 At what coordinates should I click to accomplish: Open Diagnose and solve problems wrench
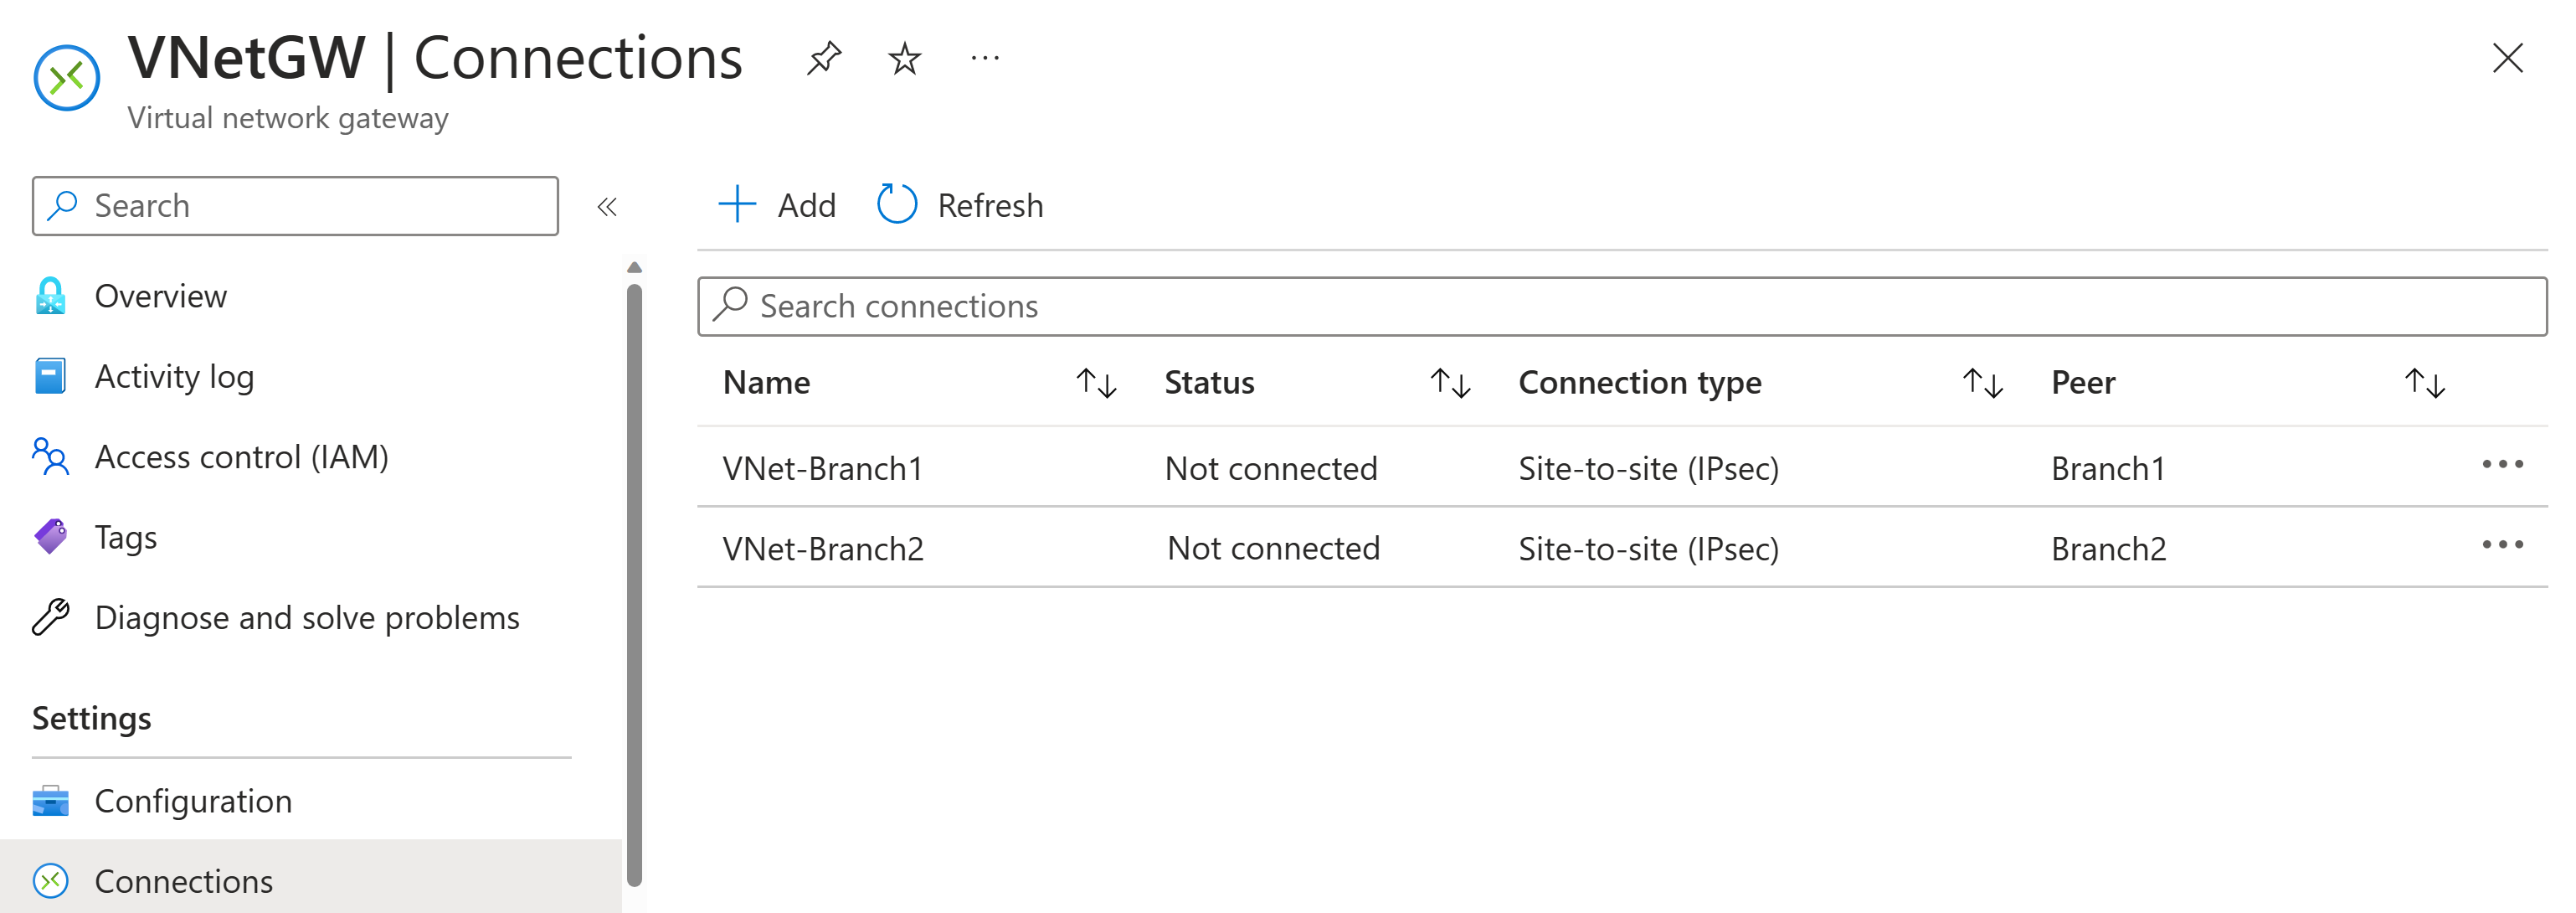pyautogui.click(x=51, y=618)
